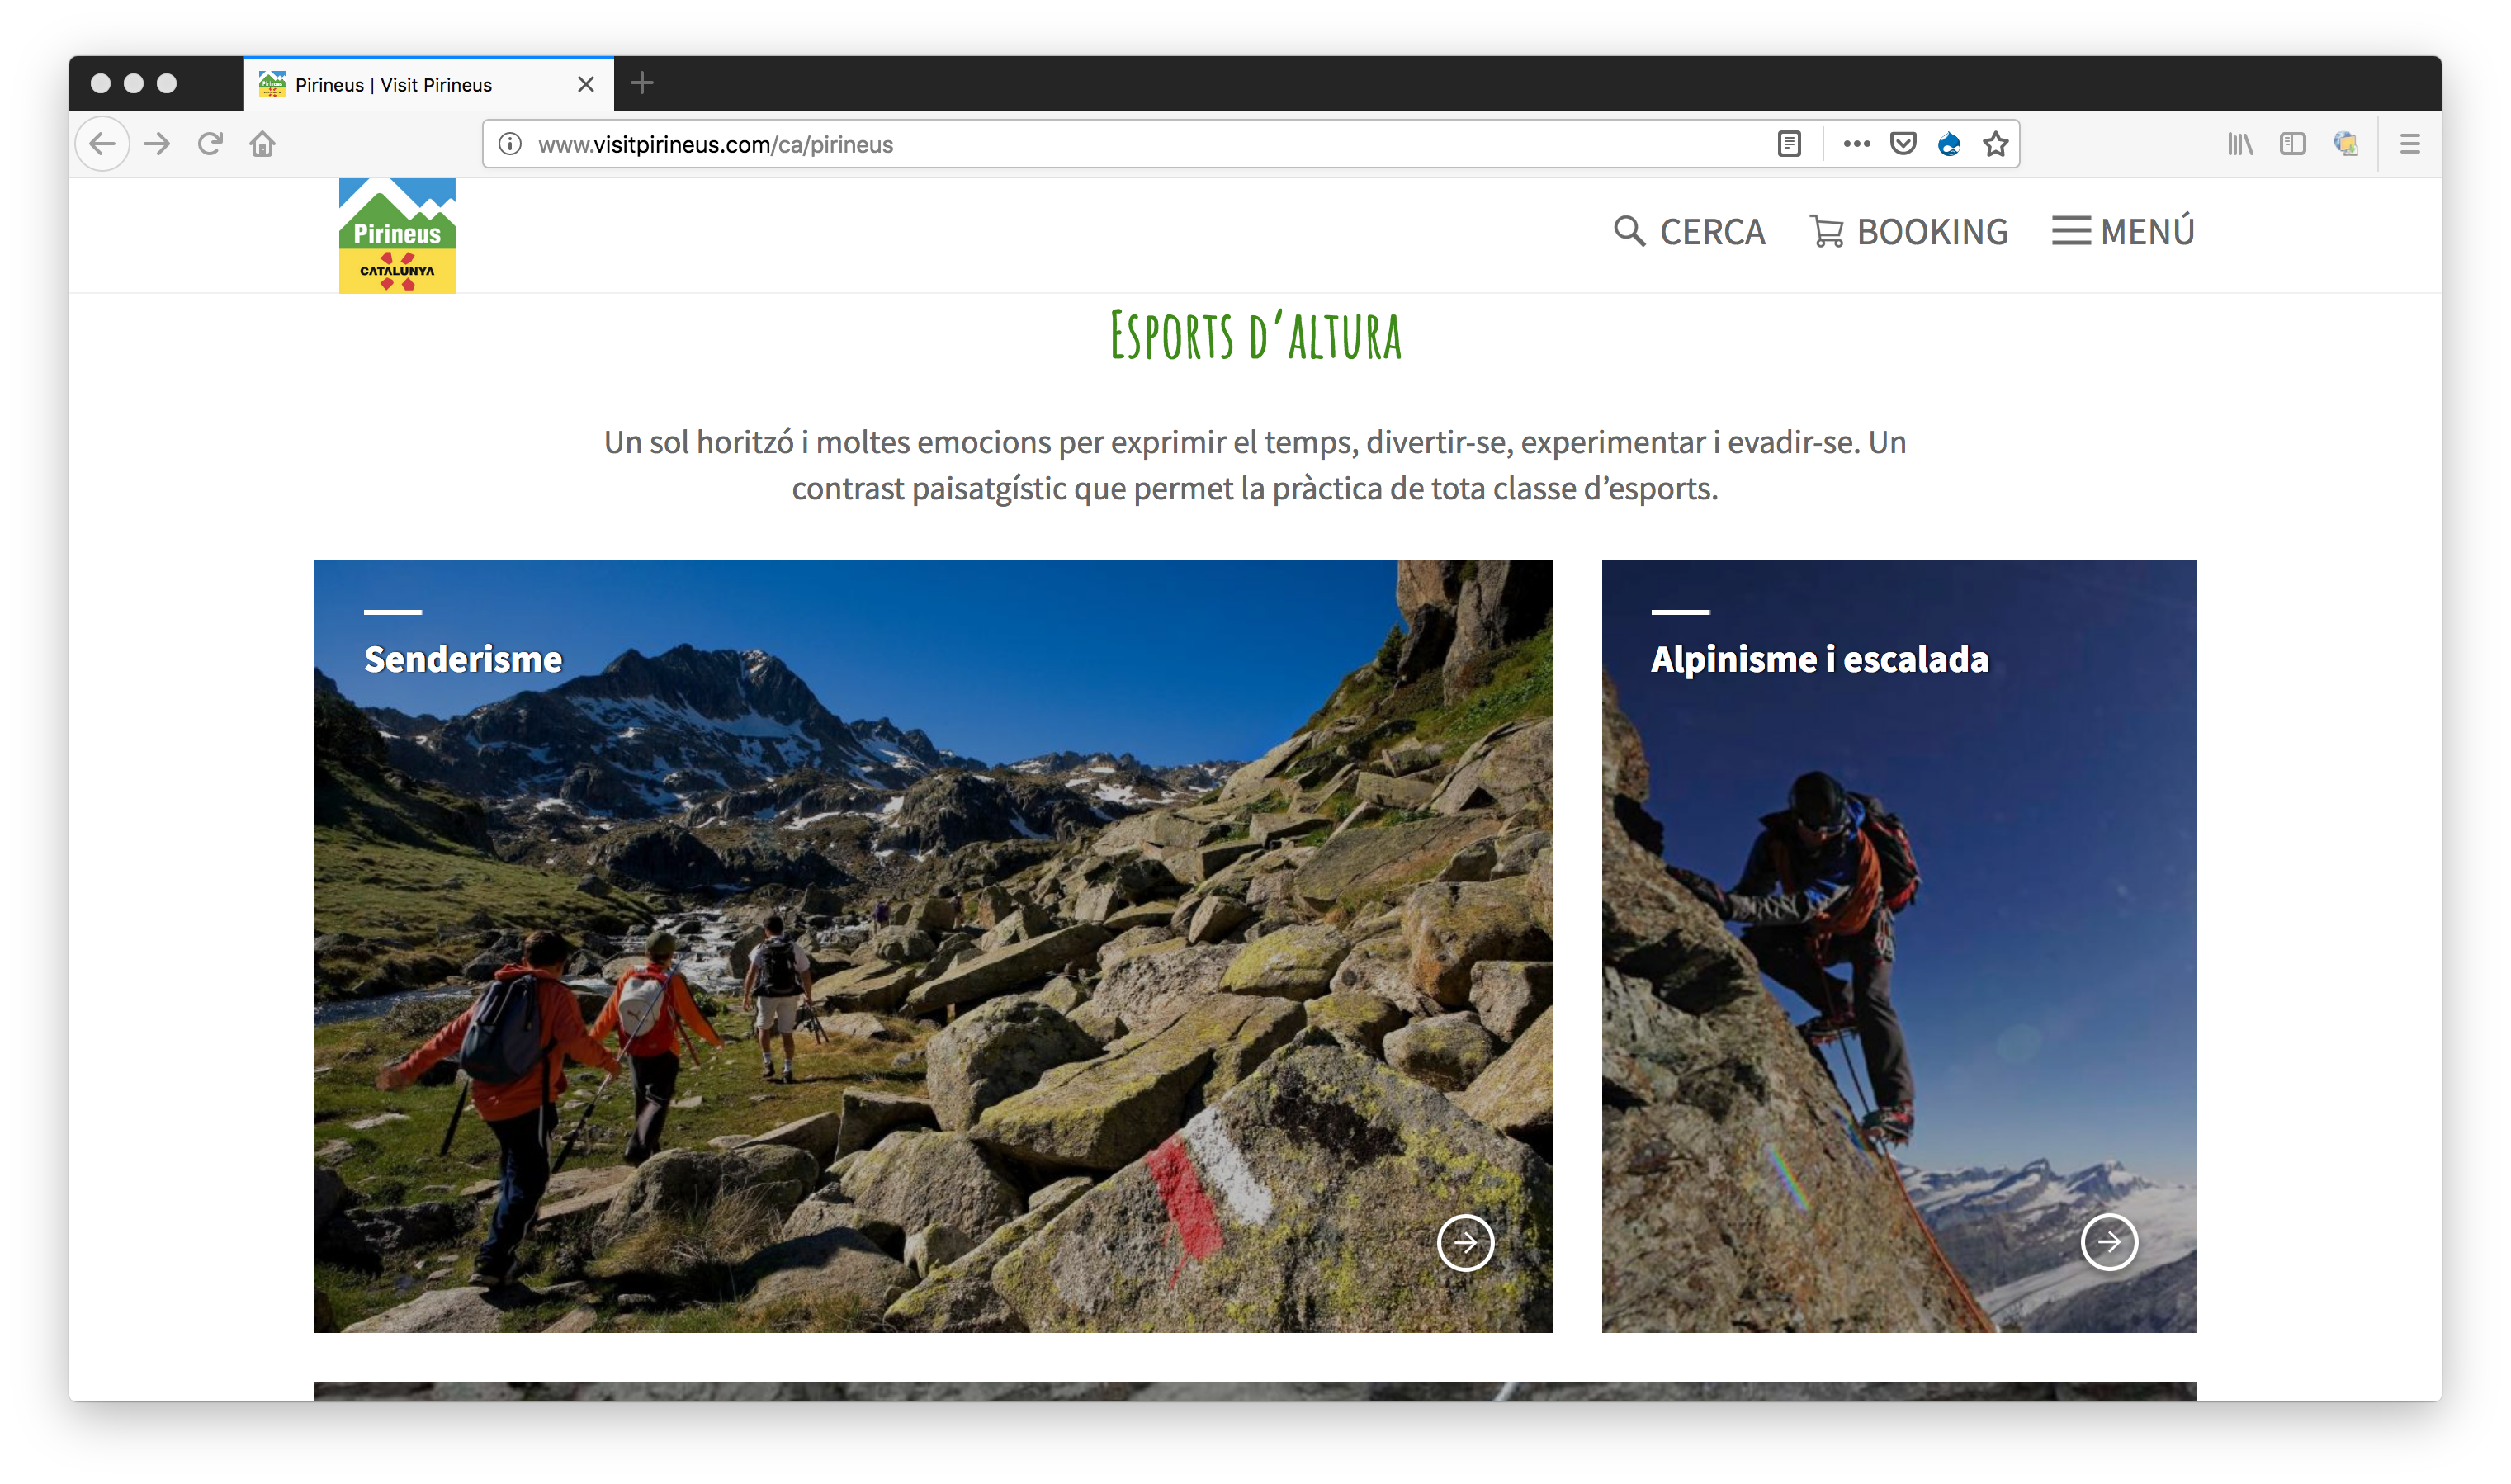Open the Library books icon
2511x1484 pixels.
[2240, 144]
